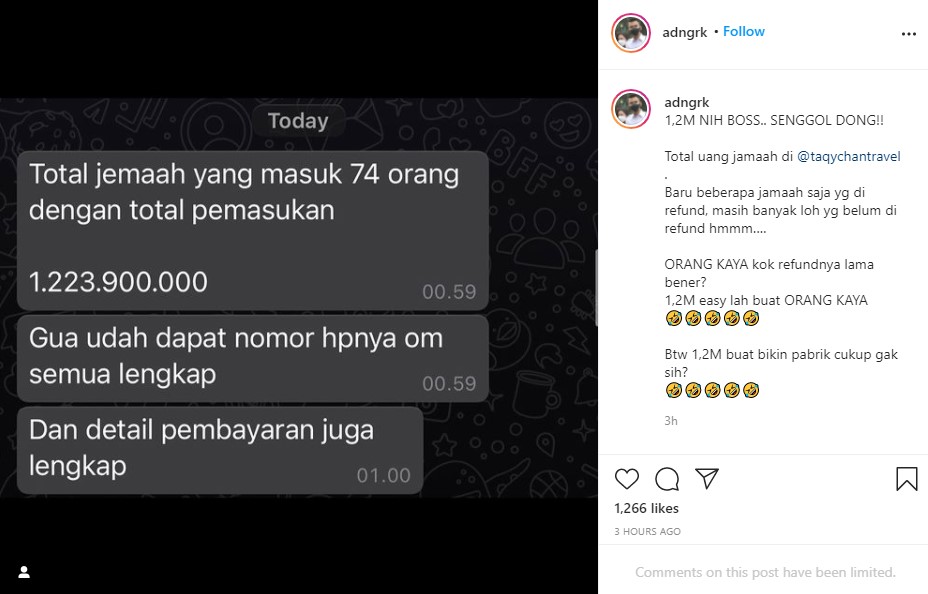Share post using the paper plane icon

(707, 479)
